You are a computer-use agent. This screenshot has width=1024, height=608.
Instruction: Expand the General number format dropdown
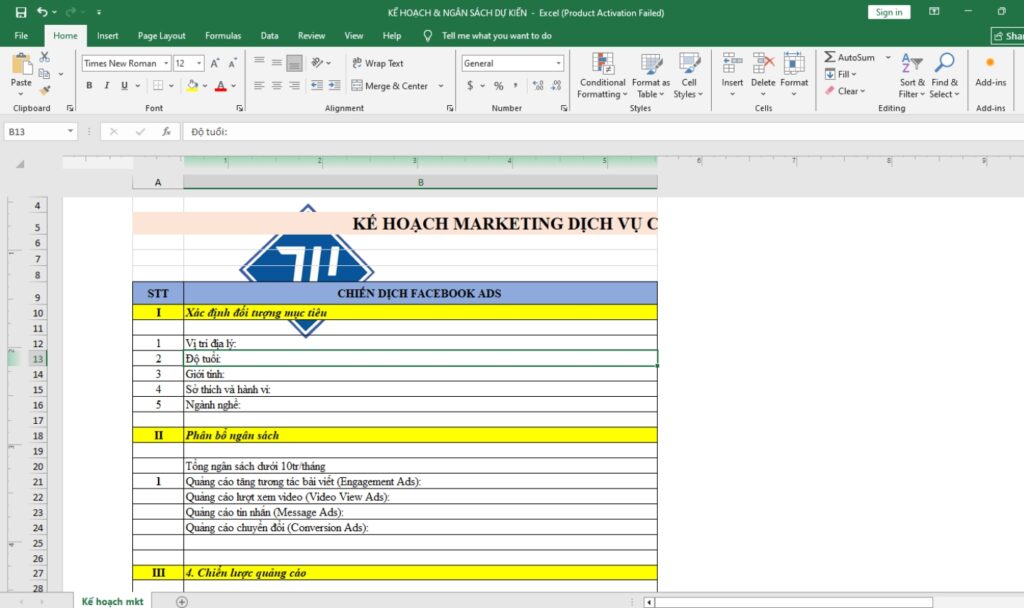tap(558, 63)
